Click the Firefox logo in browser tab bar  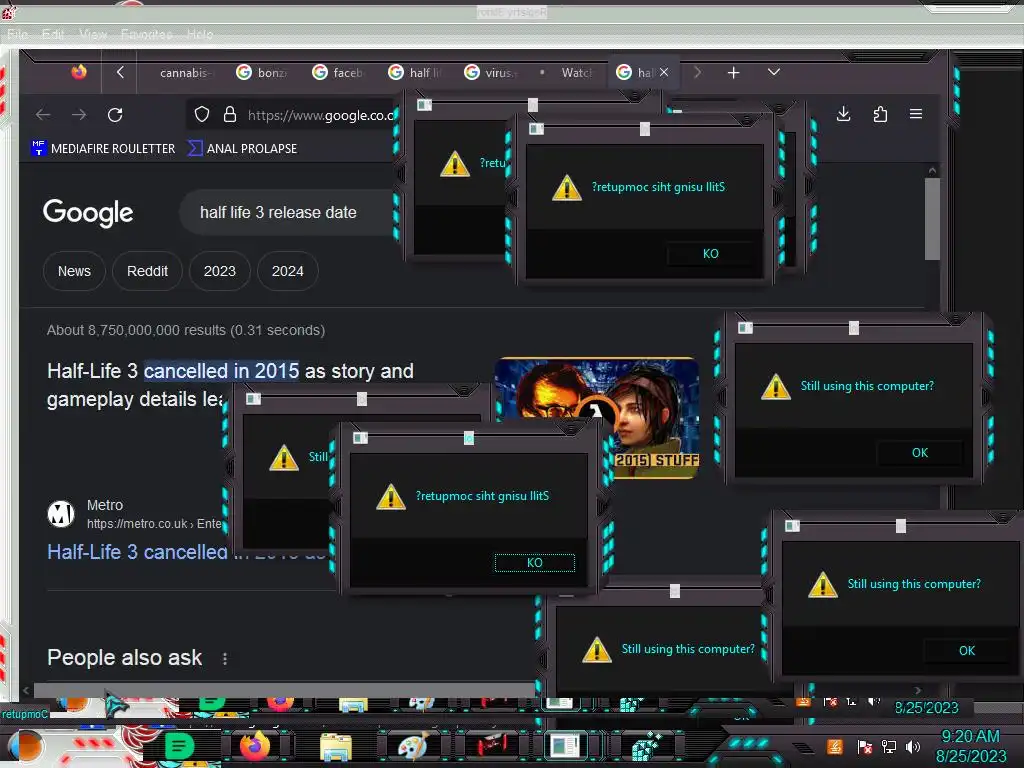(79, 72)
